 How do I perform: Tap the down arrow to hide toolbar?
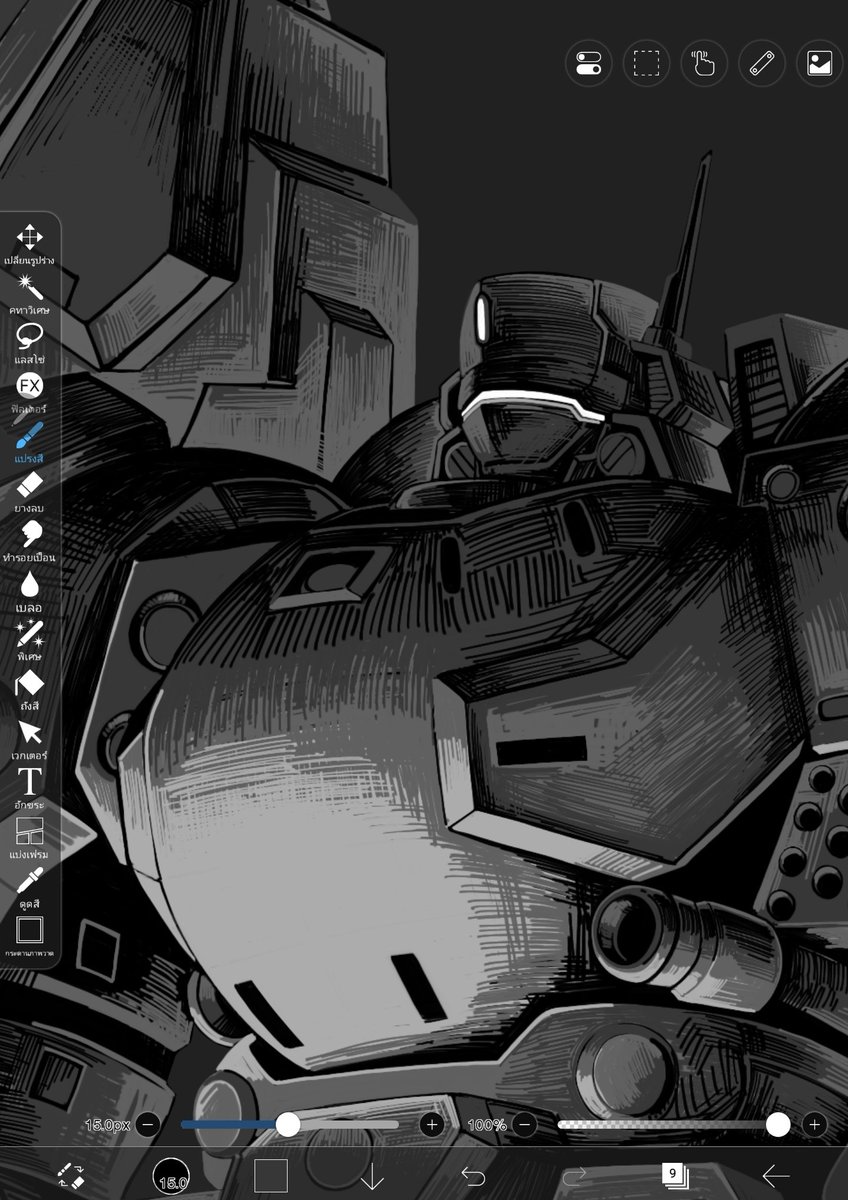[x=372, y=1176]
